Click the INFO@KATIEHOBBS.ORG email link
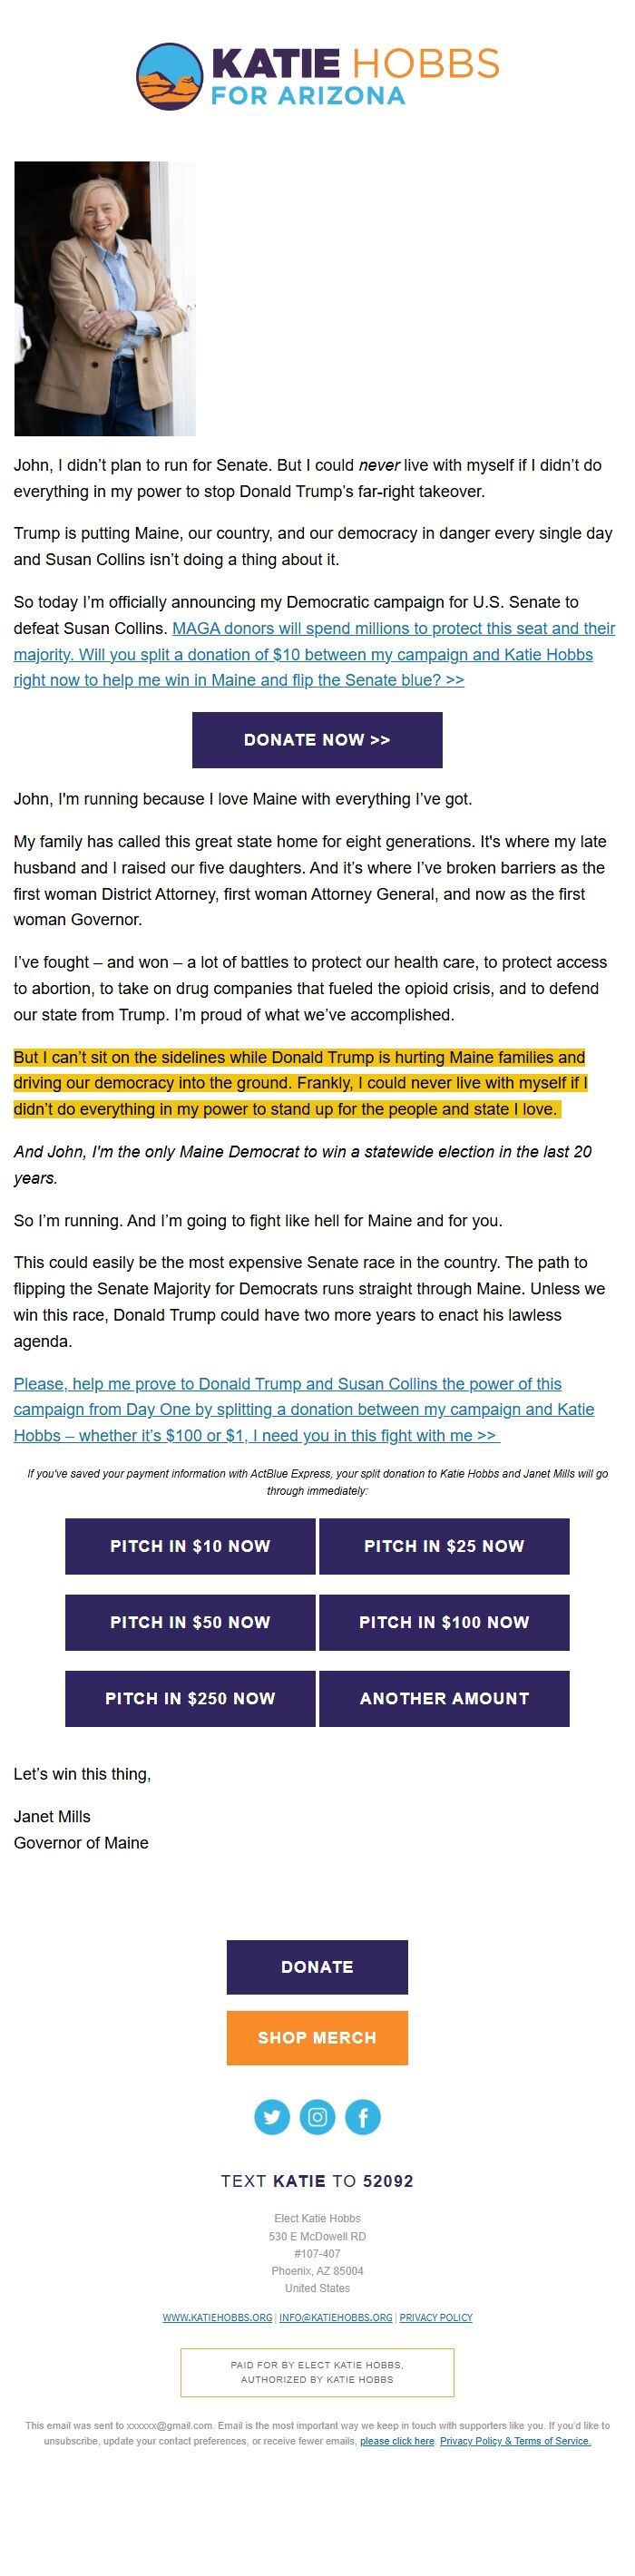Viewport: 635px width, 2576px height. click(336, 2317)
